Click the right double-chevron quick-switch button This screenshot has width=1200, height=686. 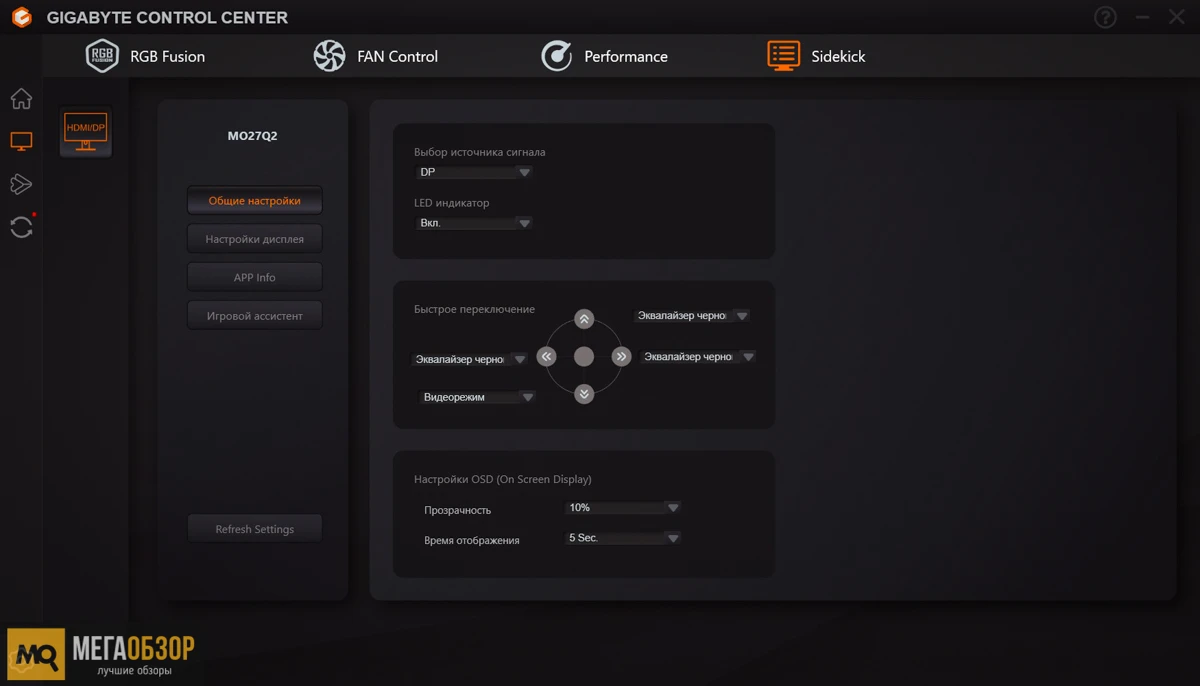pos(621,357)
